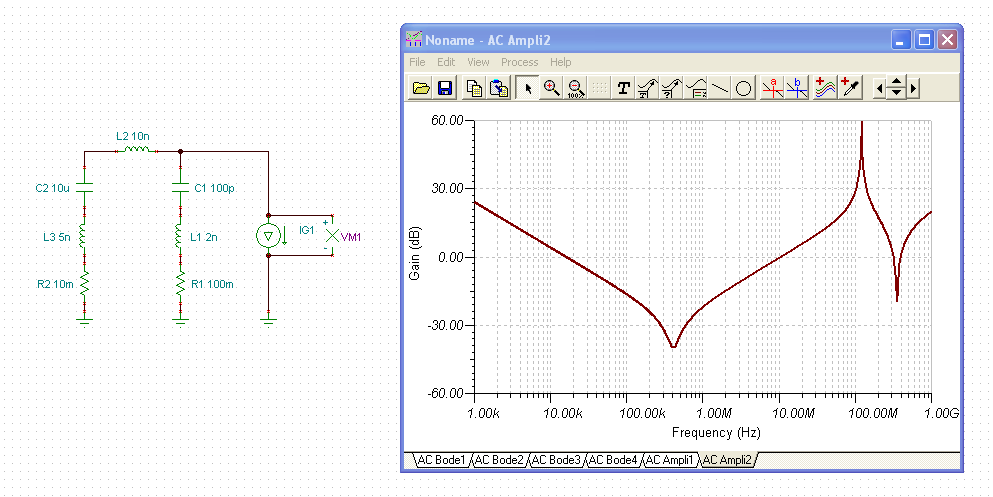Select the L3 5n inductor in schematic
The image size is (993, 497).
(84, 237)
